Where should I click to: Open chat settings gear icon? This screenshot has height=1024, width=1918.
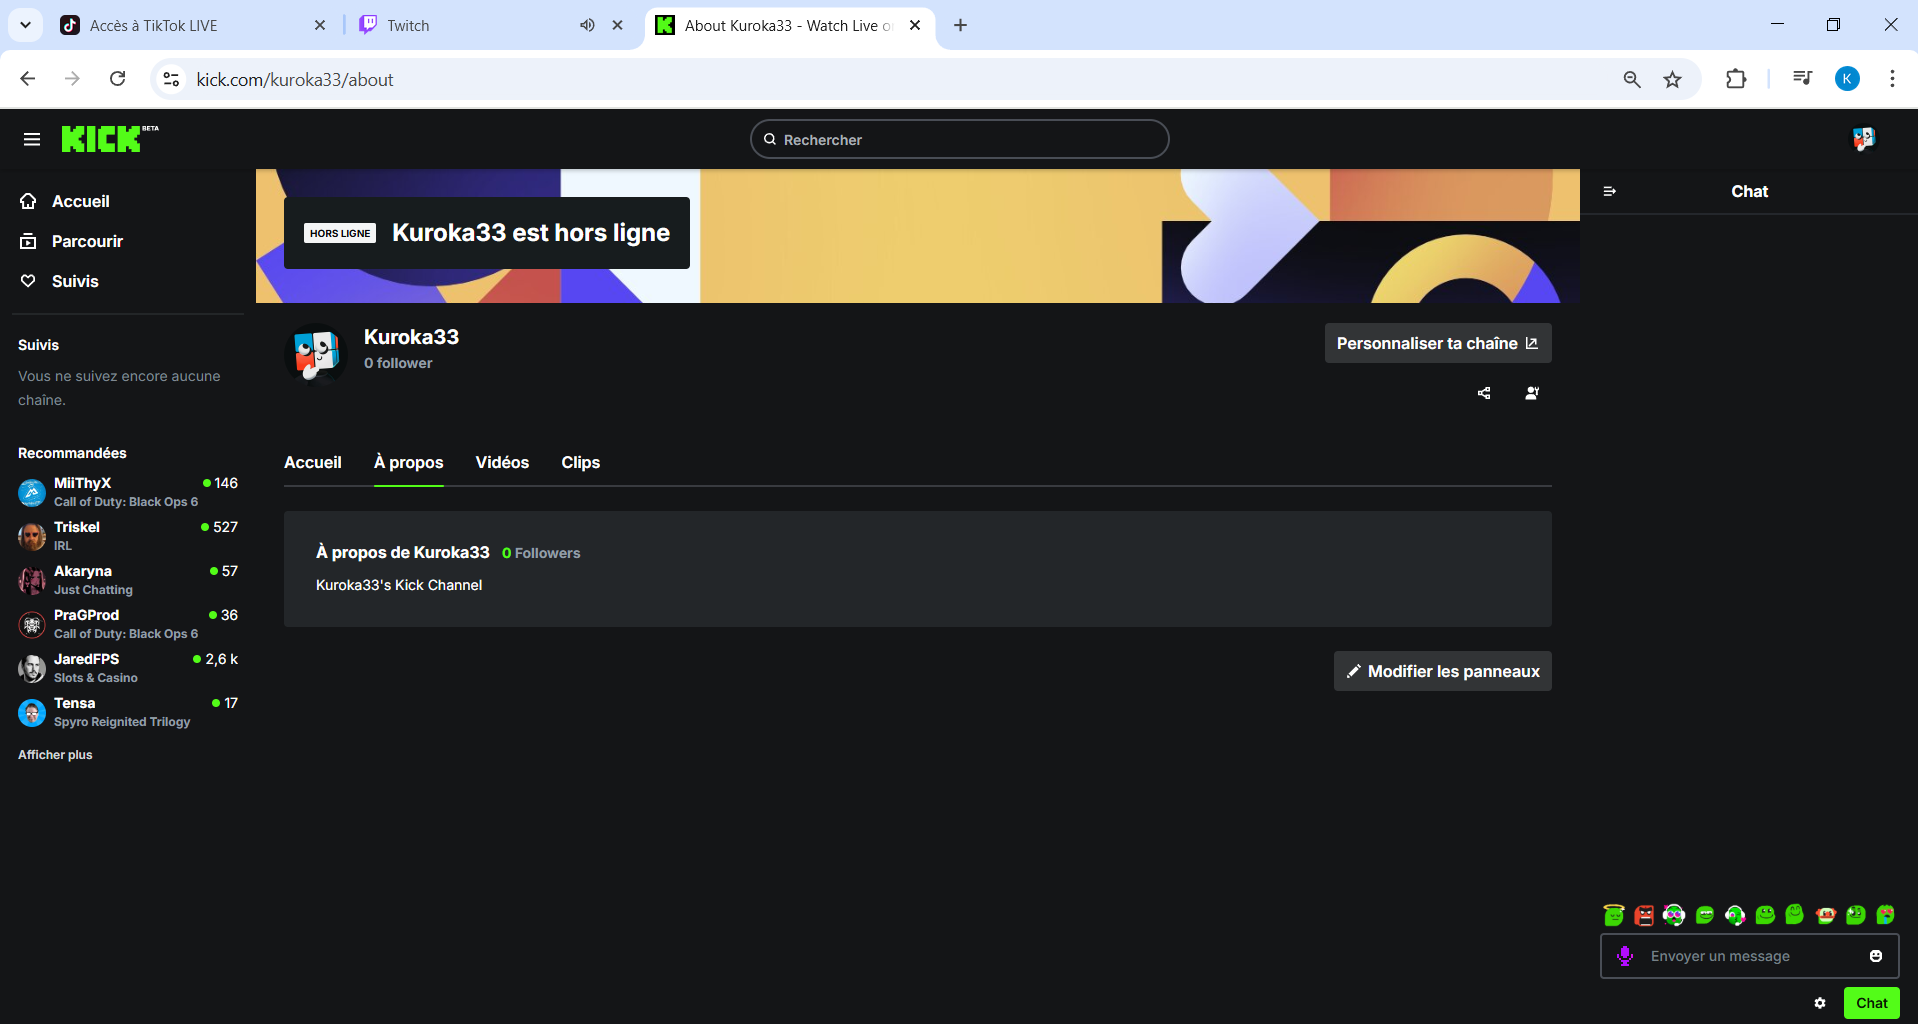tap(1820, 1003)
